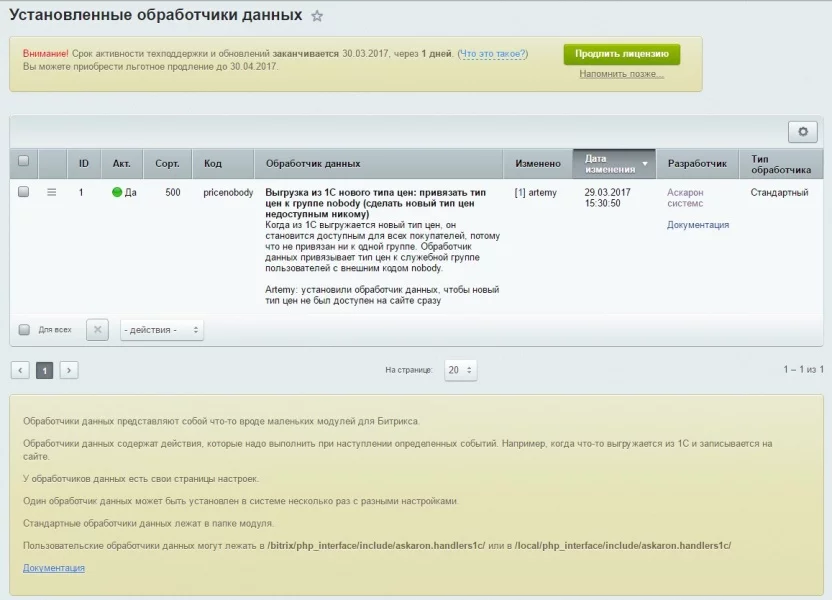Open row actions hamburger menu
832x600 pixels.
tap(52, 192)
